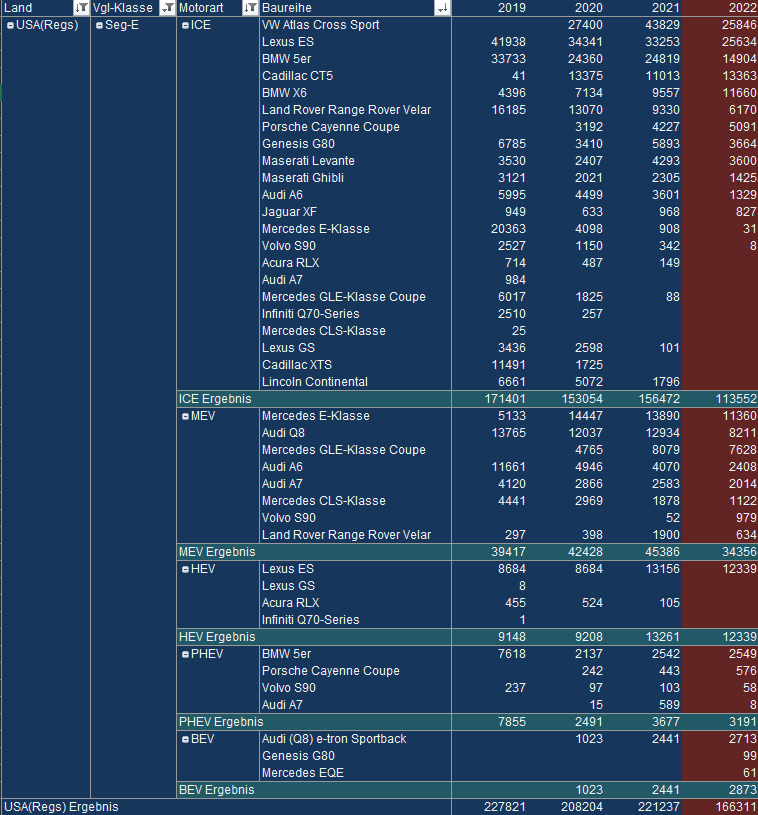Select cell value 11660 for BMW X6
The width and height of the screenshot is (758, 815).
tap(739, 93)
